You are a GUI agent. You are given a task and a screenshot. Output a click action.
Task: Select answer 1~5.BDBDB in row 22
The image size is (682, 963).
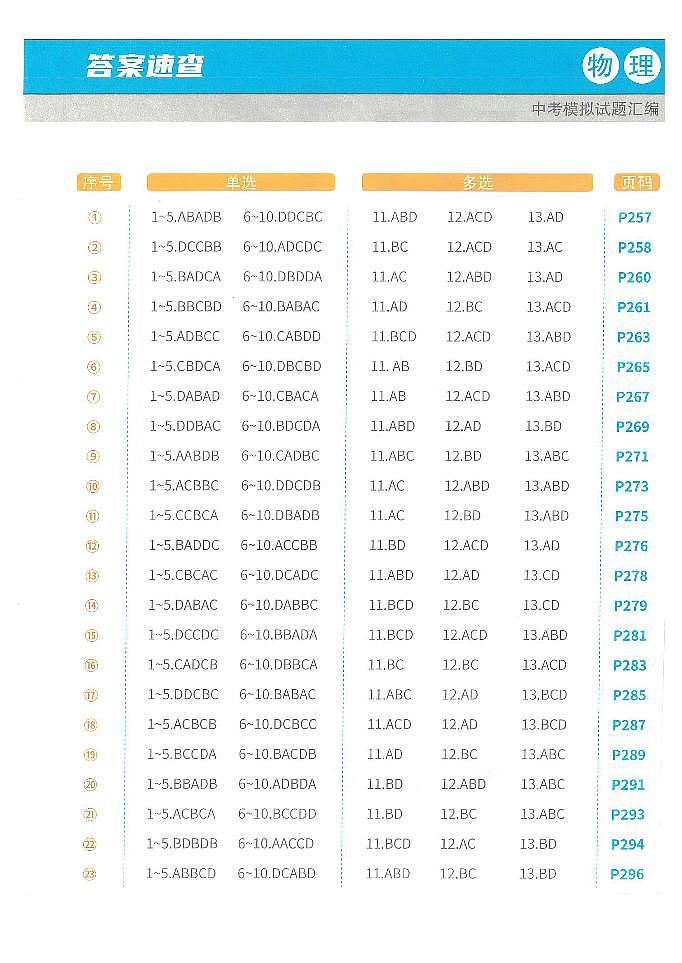(182, 844)
